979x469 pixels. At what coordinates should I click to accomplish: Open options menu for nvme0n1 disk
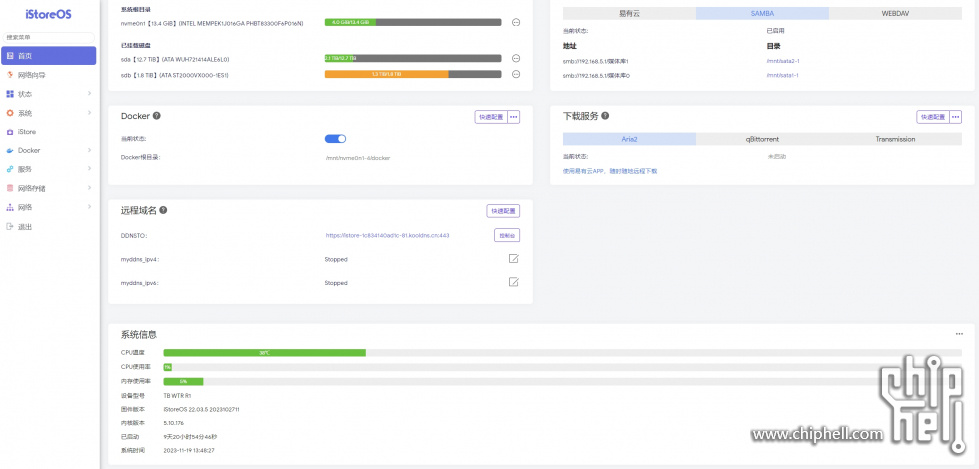coord(516,22)
